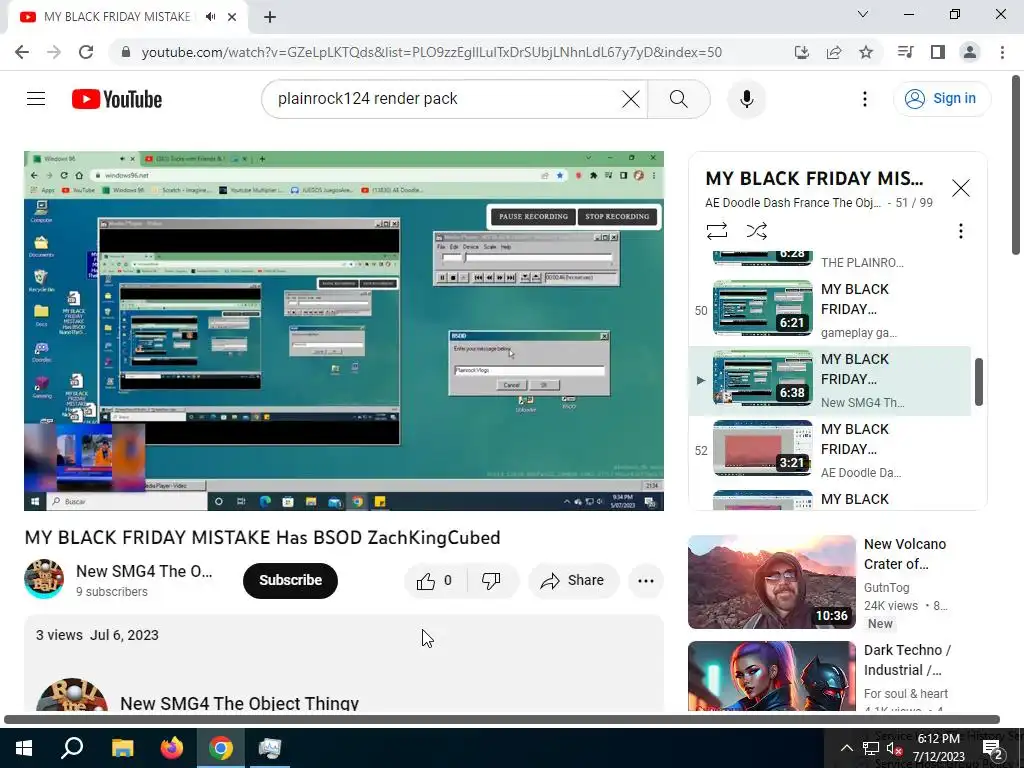Open YouTube settings three-dot menu

[865, 99]
